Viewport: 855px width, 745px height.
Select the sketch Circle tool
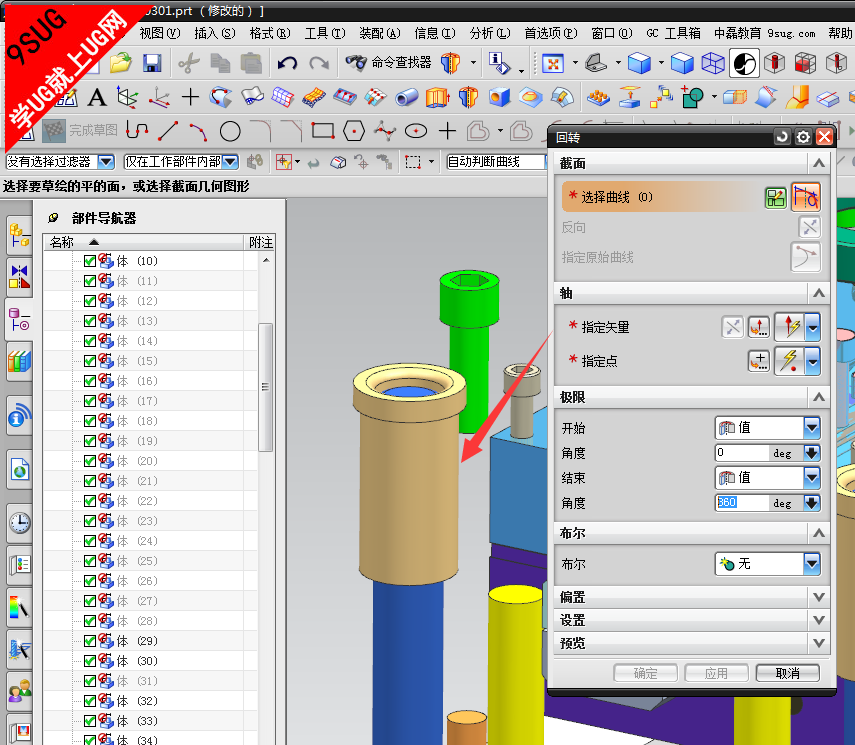[230, 131]
